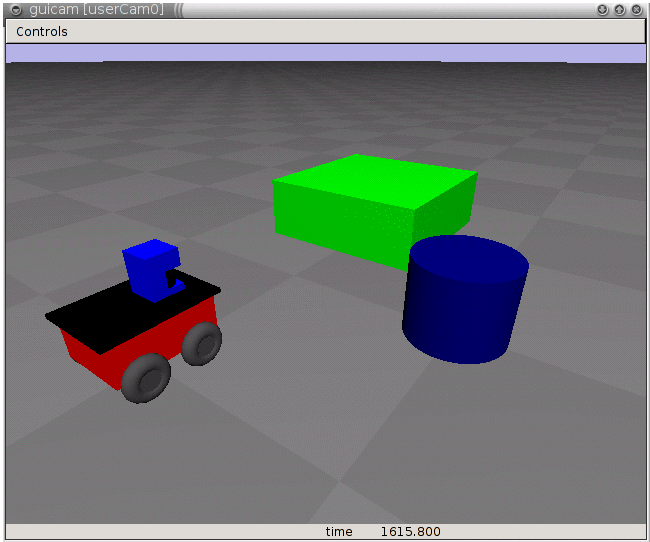Click the guicam [userCam0] window title

[96, 9]
